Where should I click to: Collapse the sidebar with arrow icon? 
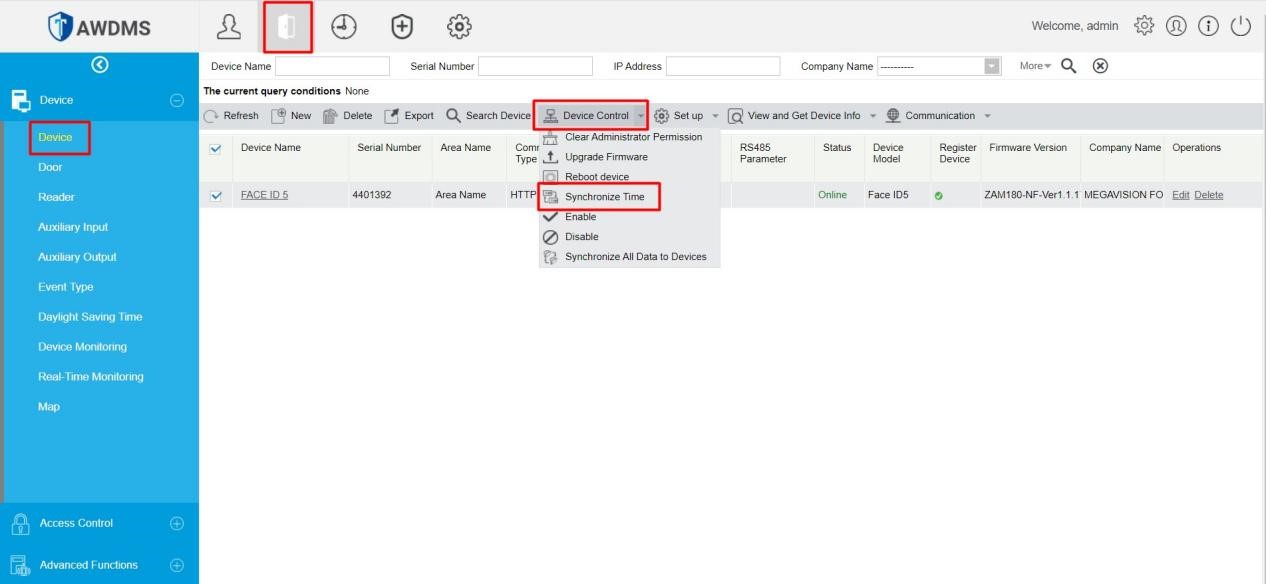[x=99, y=65]
